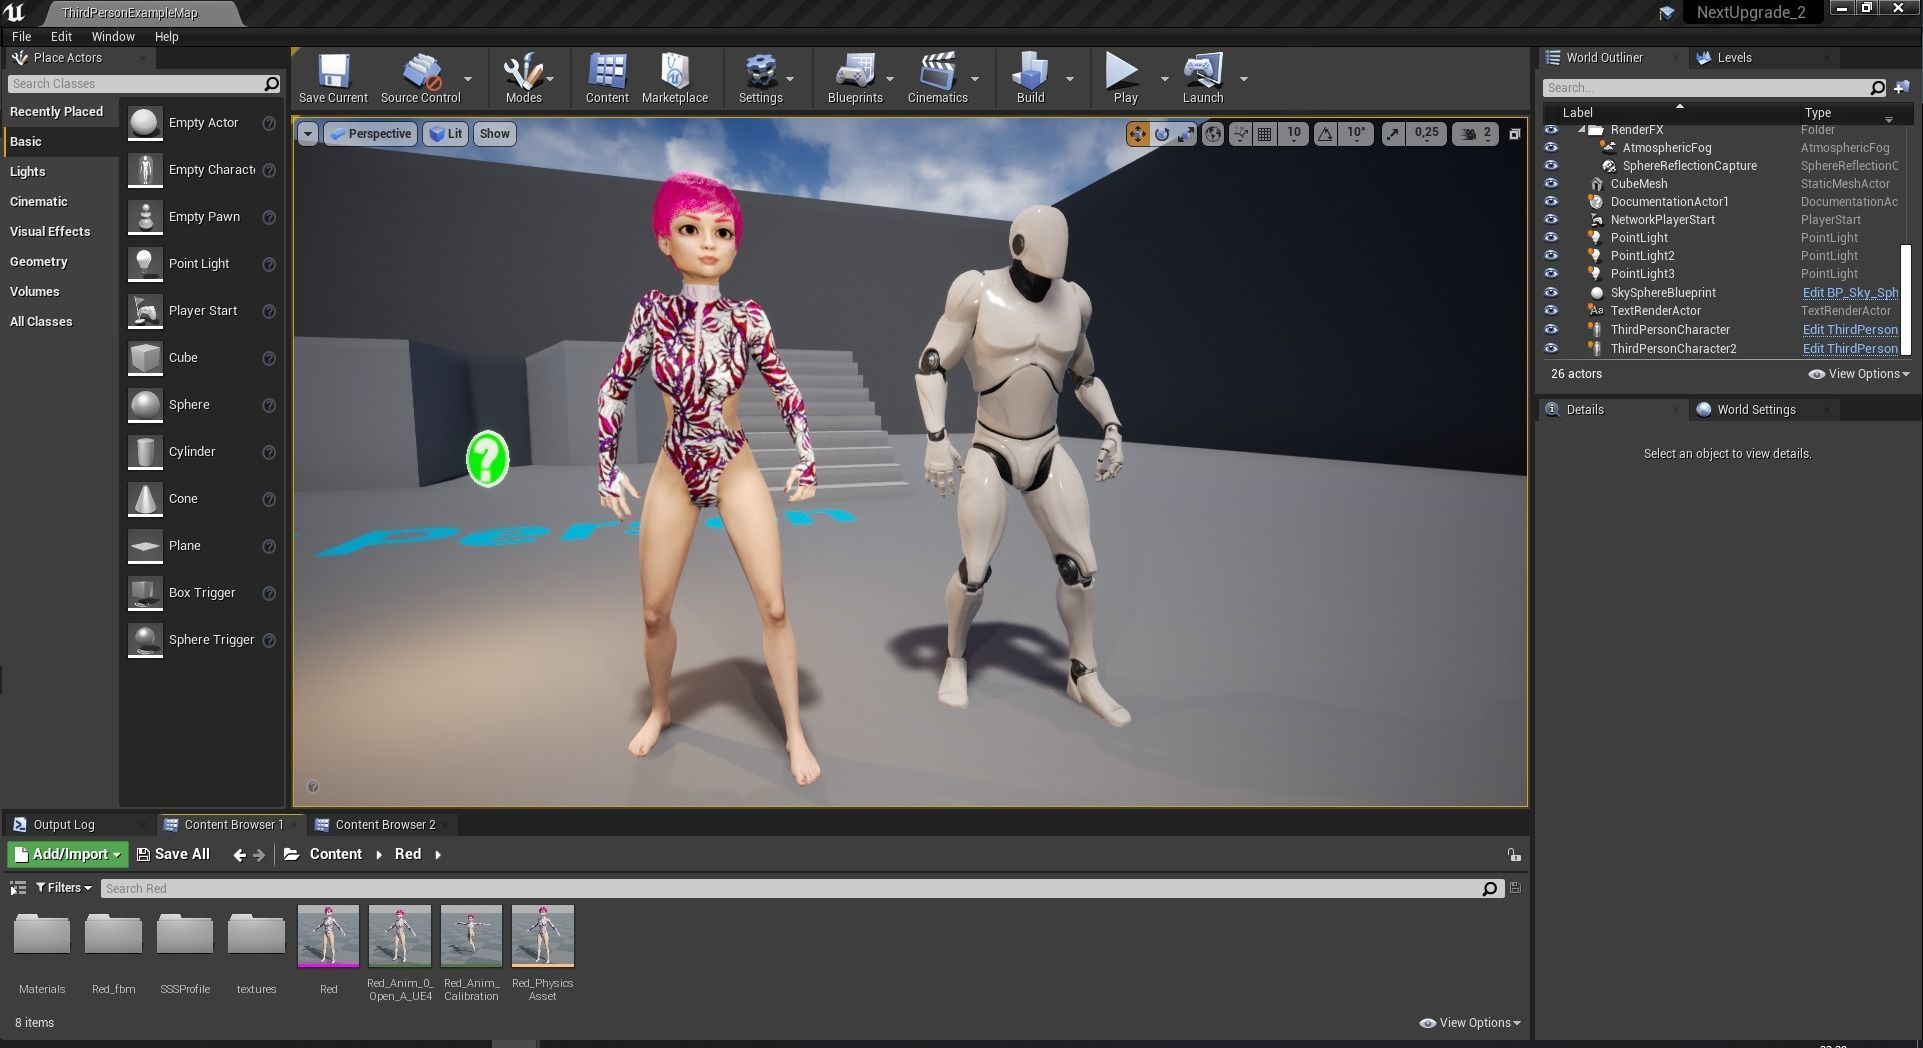
Task: Open the Filters dropdown in Content Browser
Action: tap(64, 888)
